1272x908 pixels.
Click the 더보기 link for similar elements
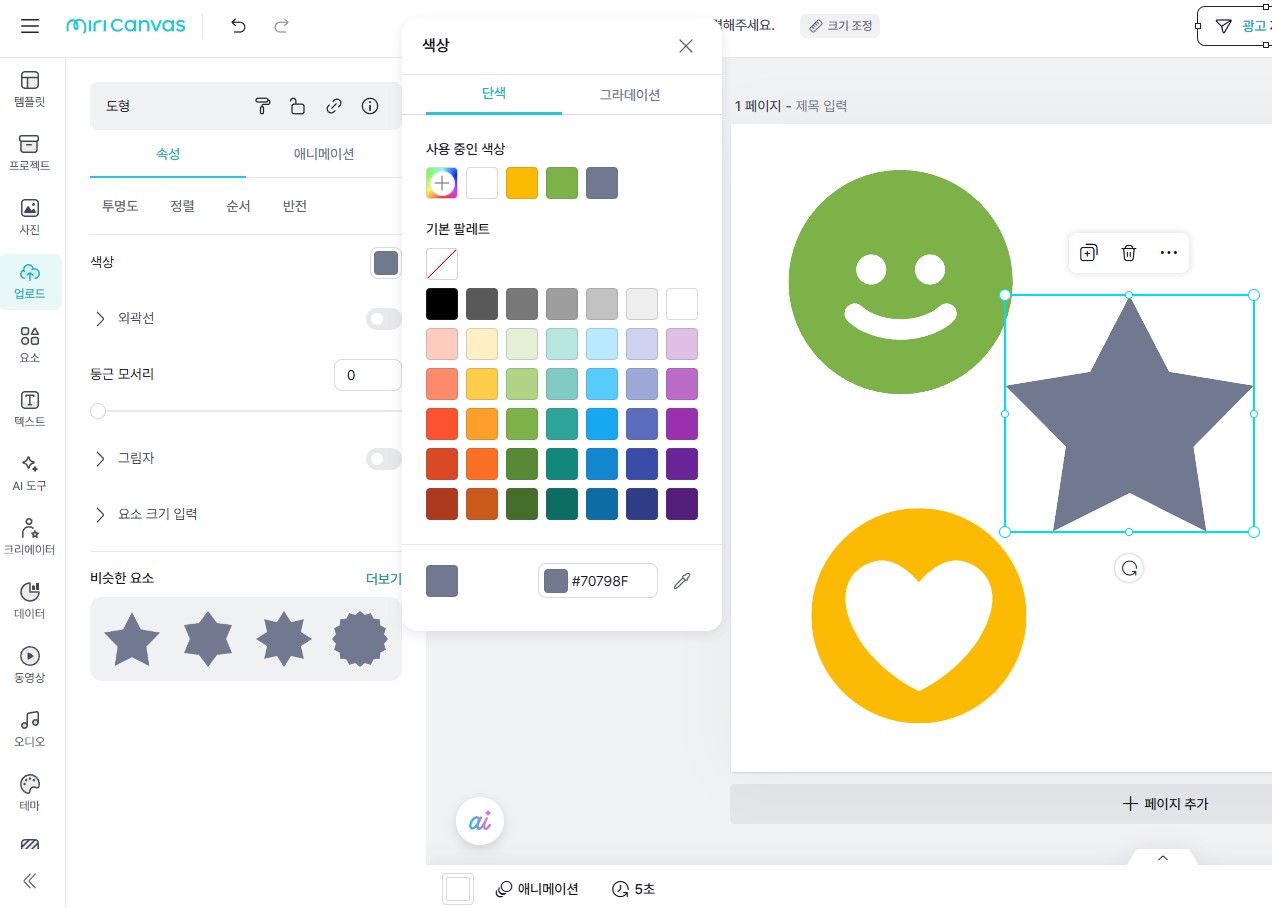pyautogui.click(x=383, y=579)
